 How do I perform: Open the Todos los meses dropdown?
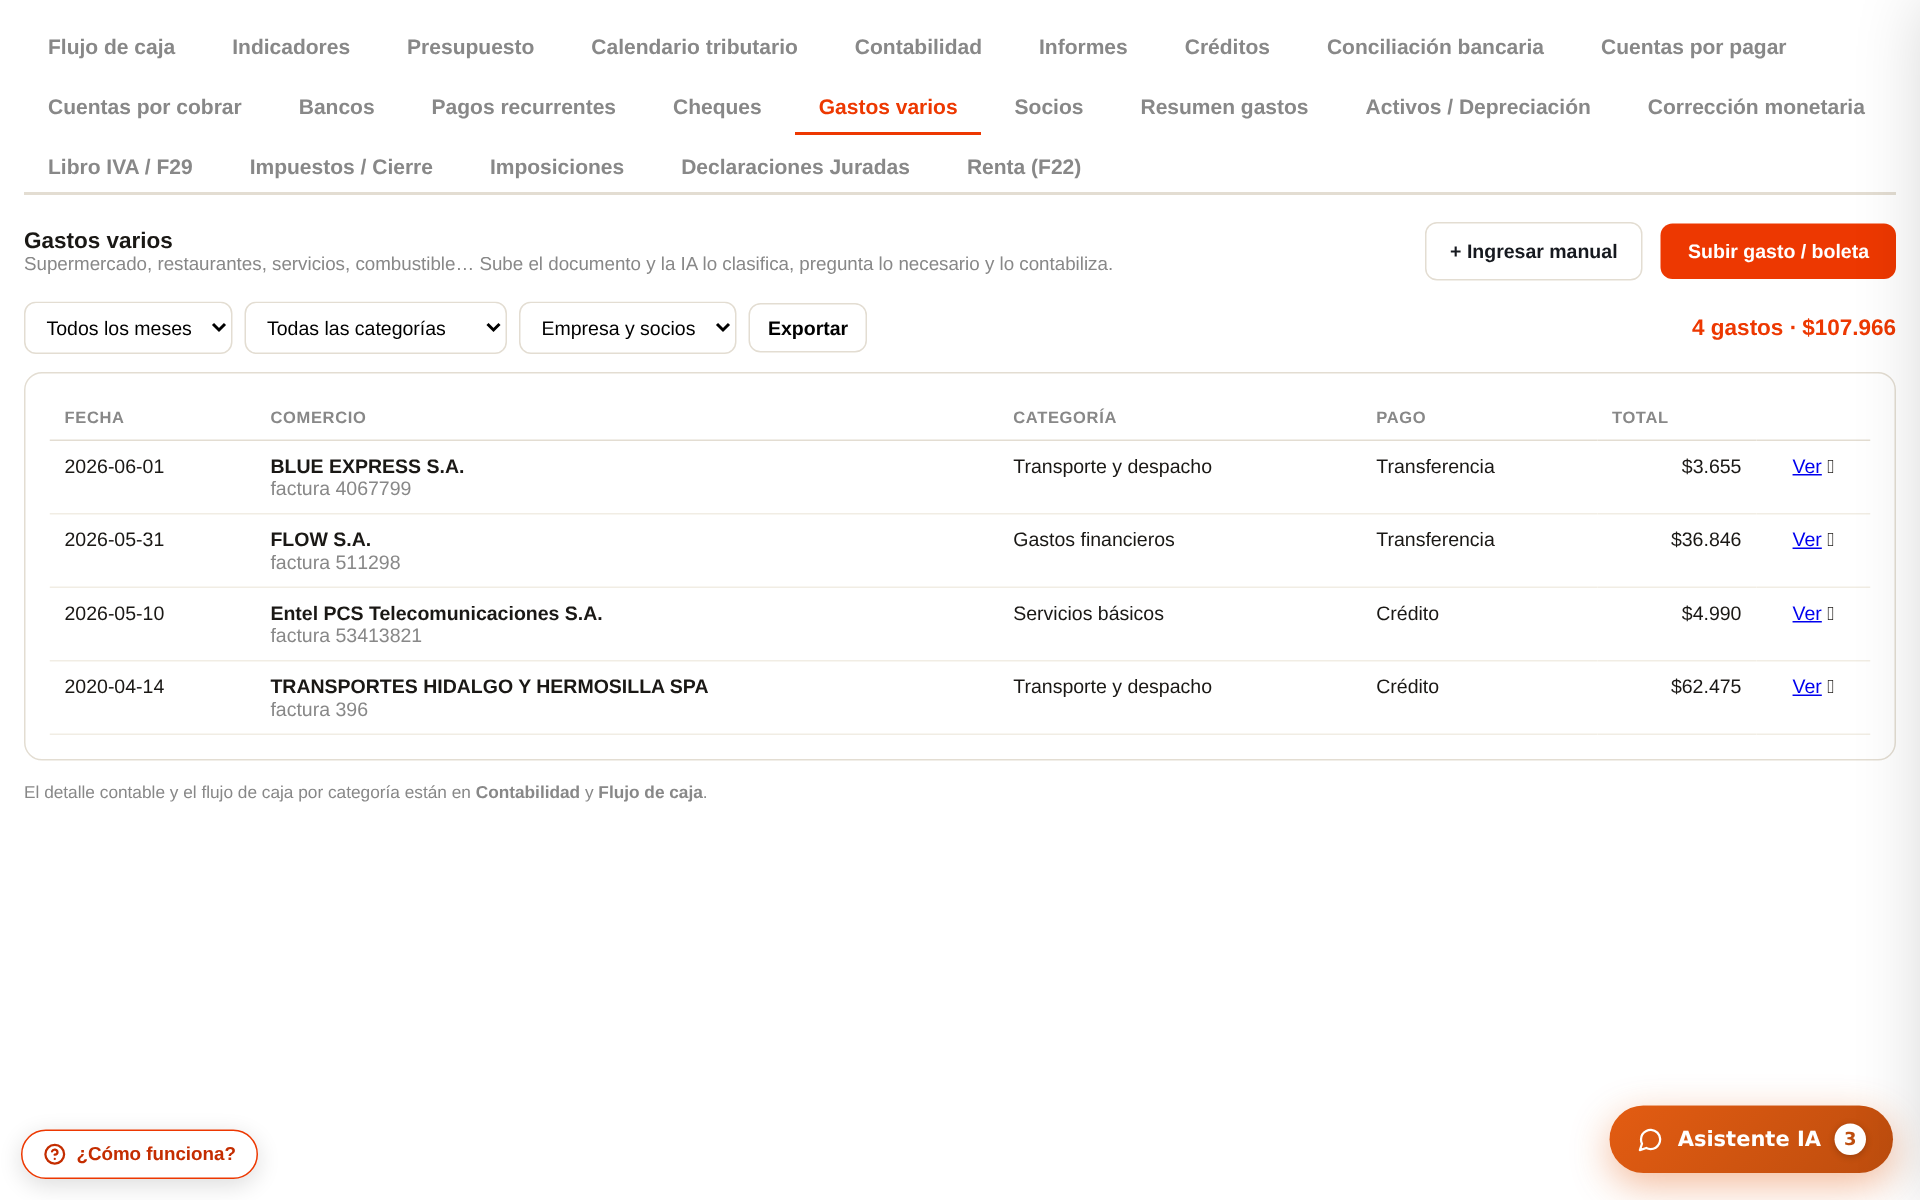point(128,328)
